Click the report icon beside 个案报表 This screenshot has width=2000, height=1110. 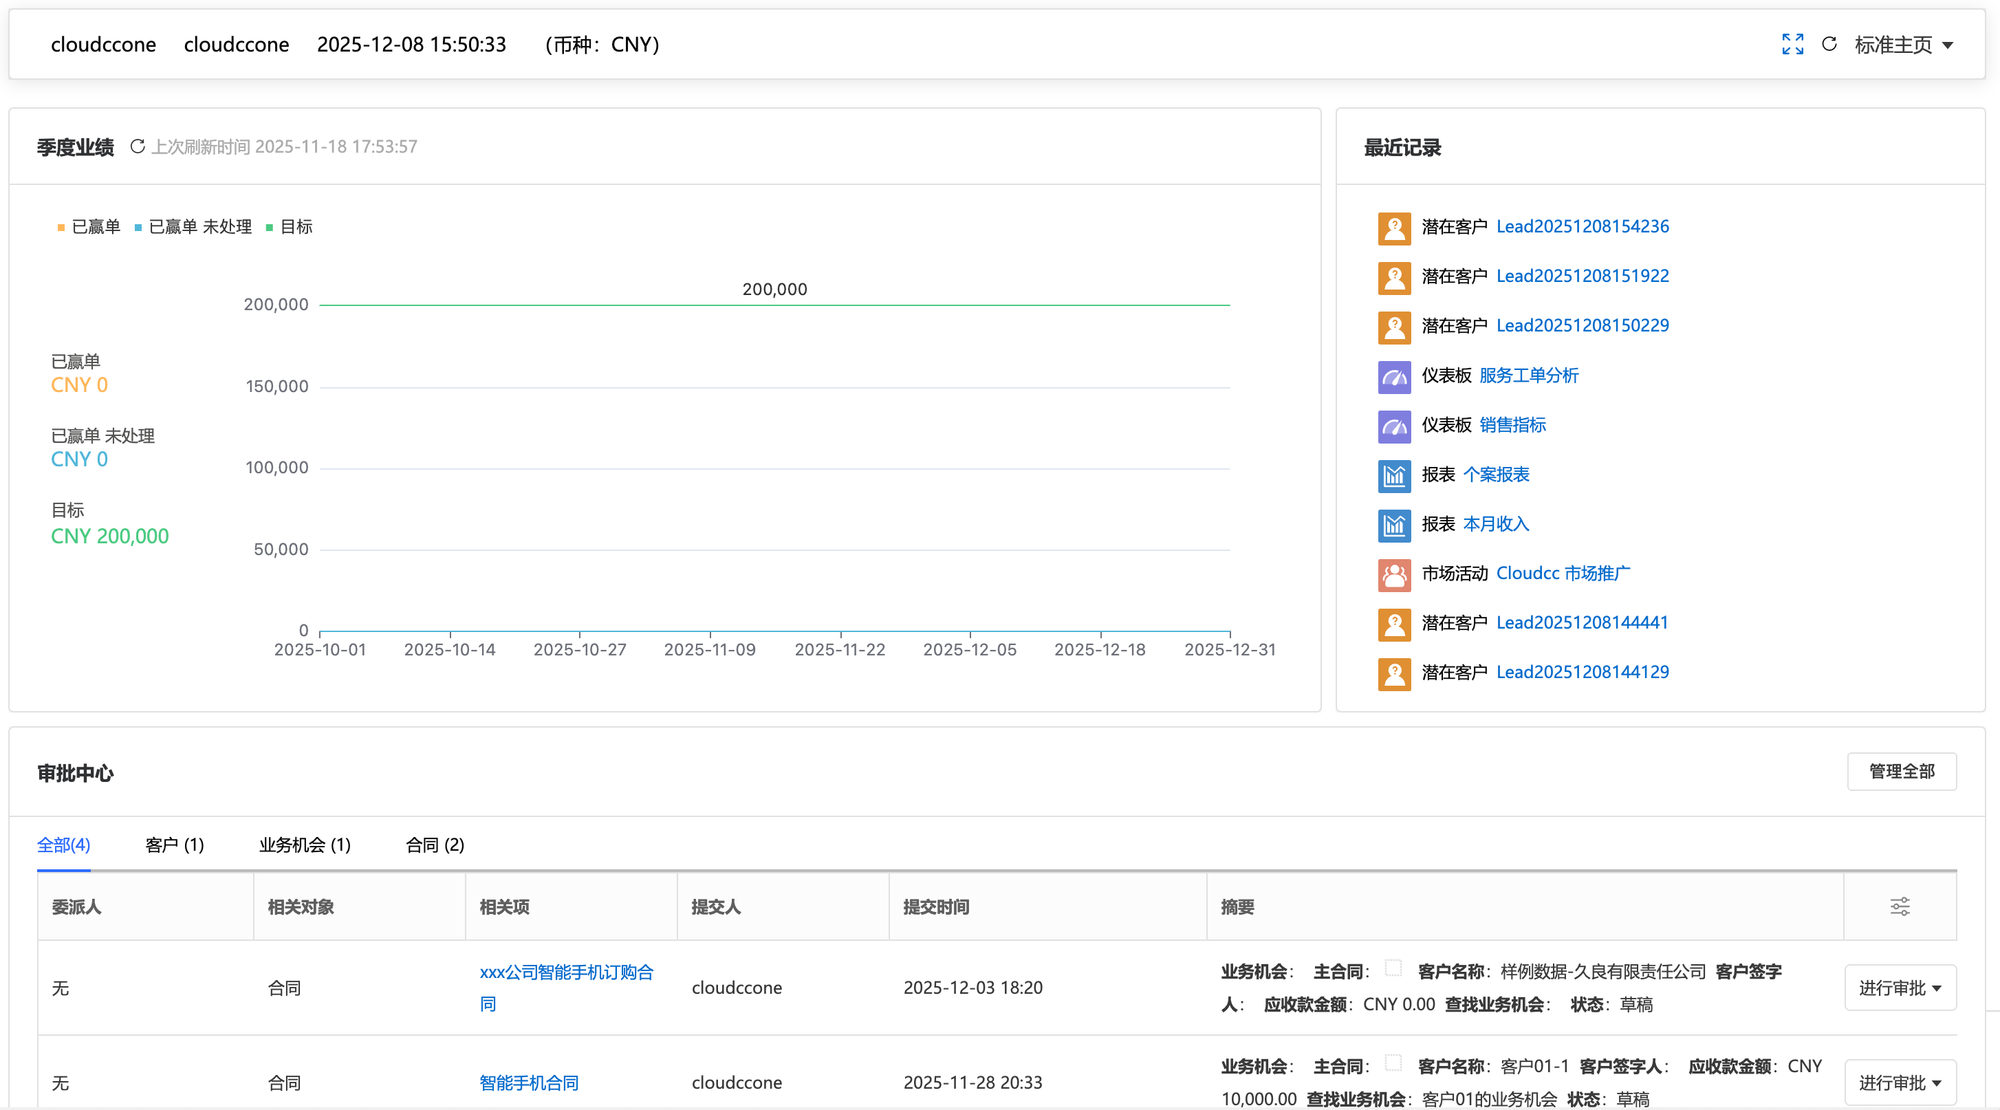(1394, 475)
